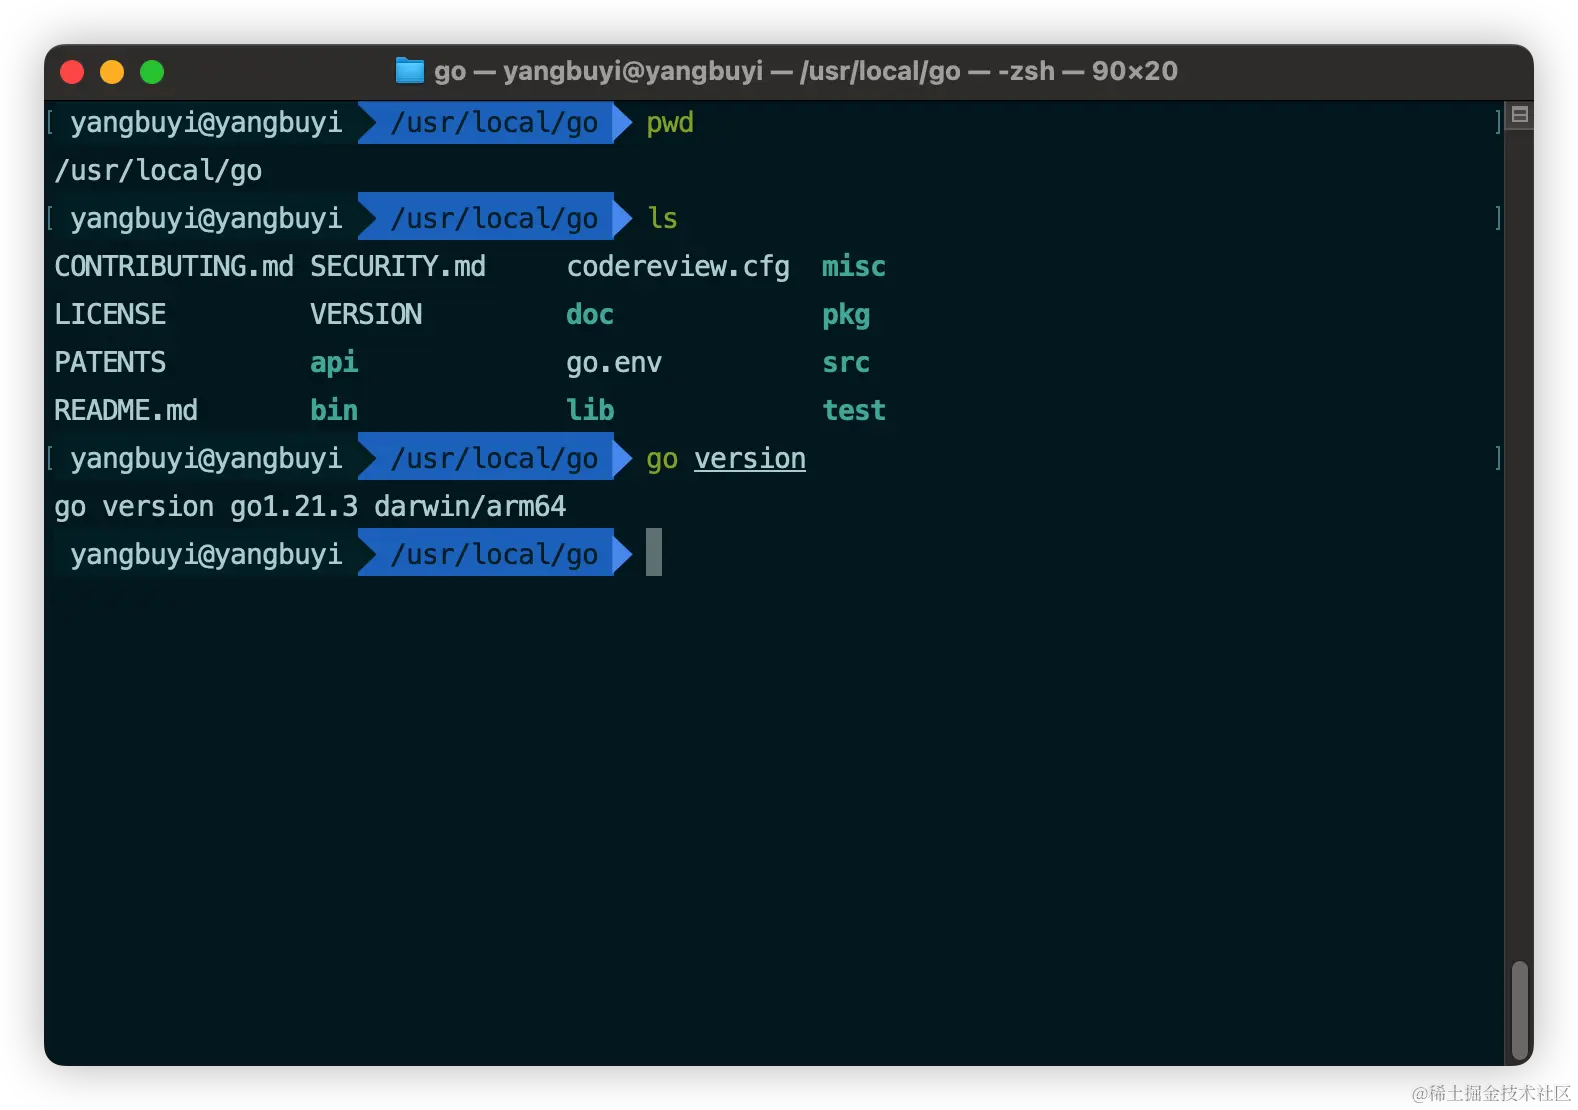Minimize the terminal with the yellow button
Viewport: 1578px width, 1110px height.
112,72
